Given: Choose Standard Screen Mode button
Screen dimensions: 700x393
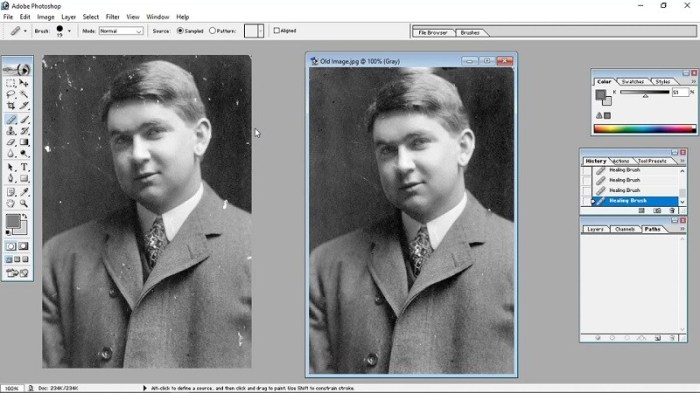Looking at the screenshot, I should 9,259.
